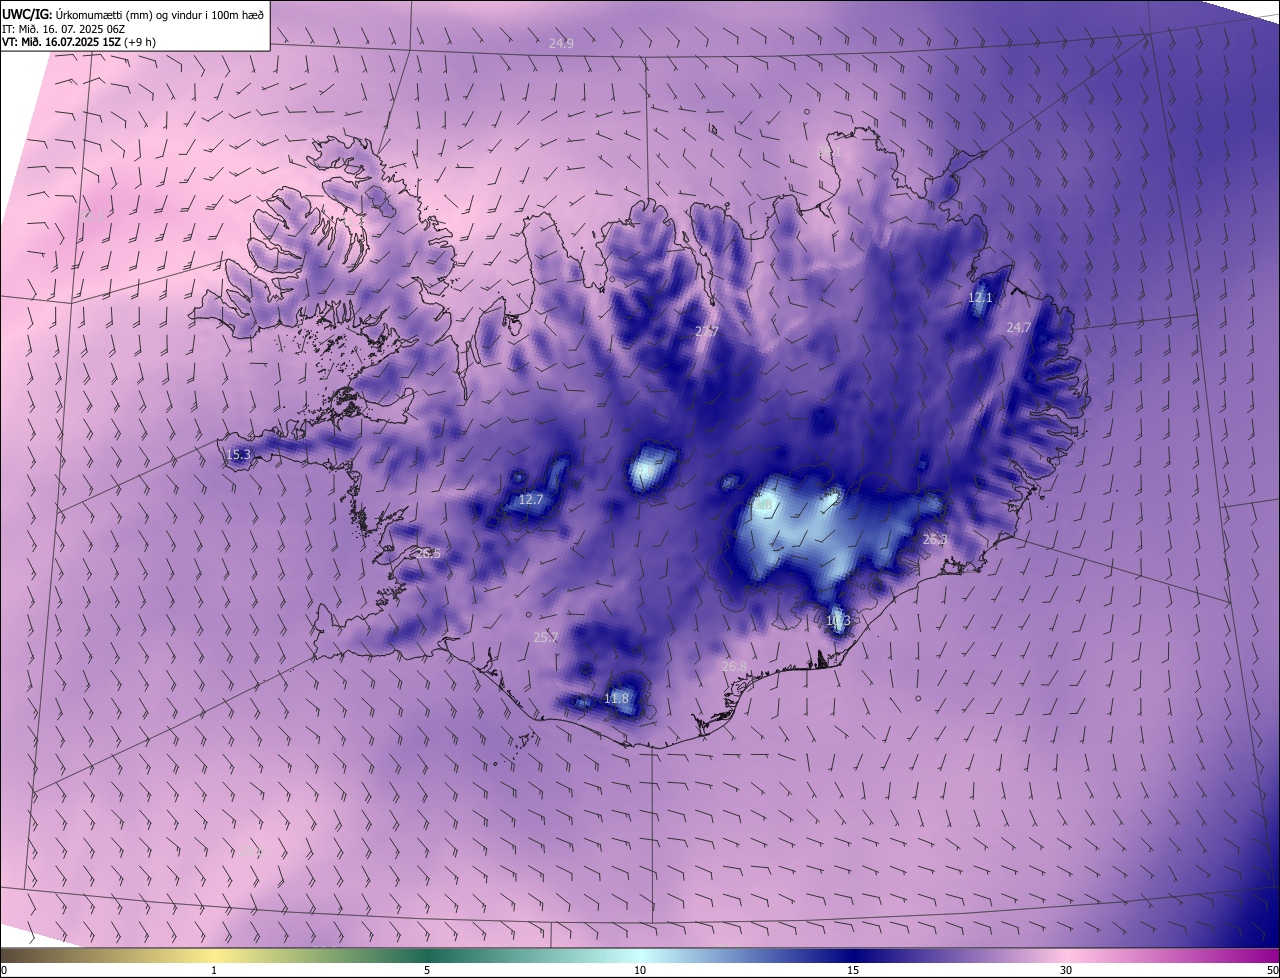Click the 12.1 value label
Image resolution: width=1280 pixels, height=978 pixels.
pyautogui.click(x=980, y=298)
